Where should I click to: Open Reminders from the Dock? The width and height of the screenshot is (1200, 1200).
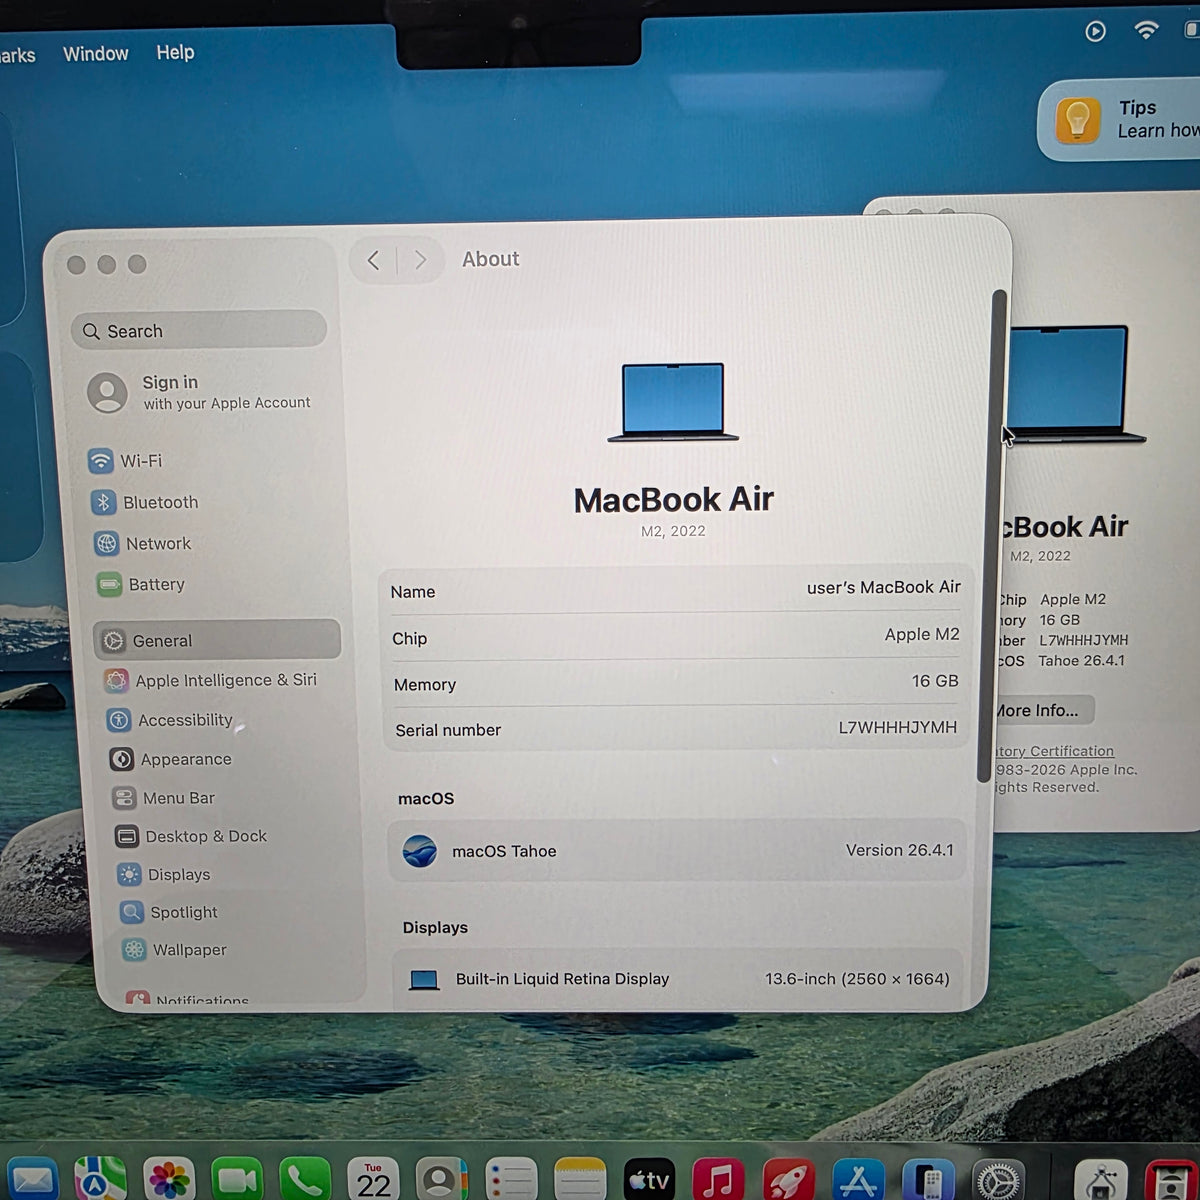(x=511, y=1181)
